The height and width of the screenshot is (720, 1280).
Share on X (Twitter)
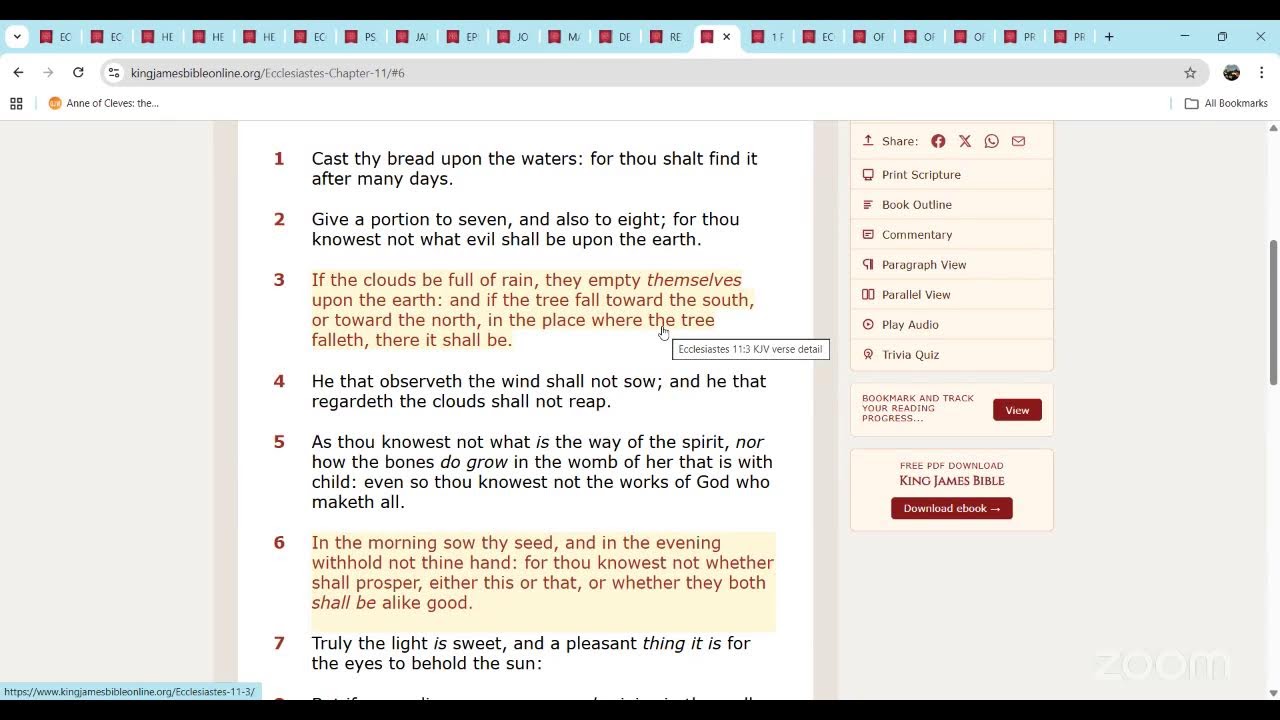965,141
